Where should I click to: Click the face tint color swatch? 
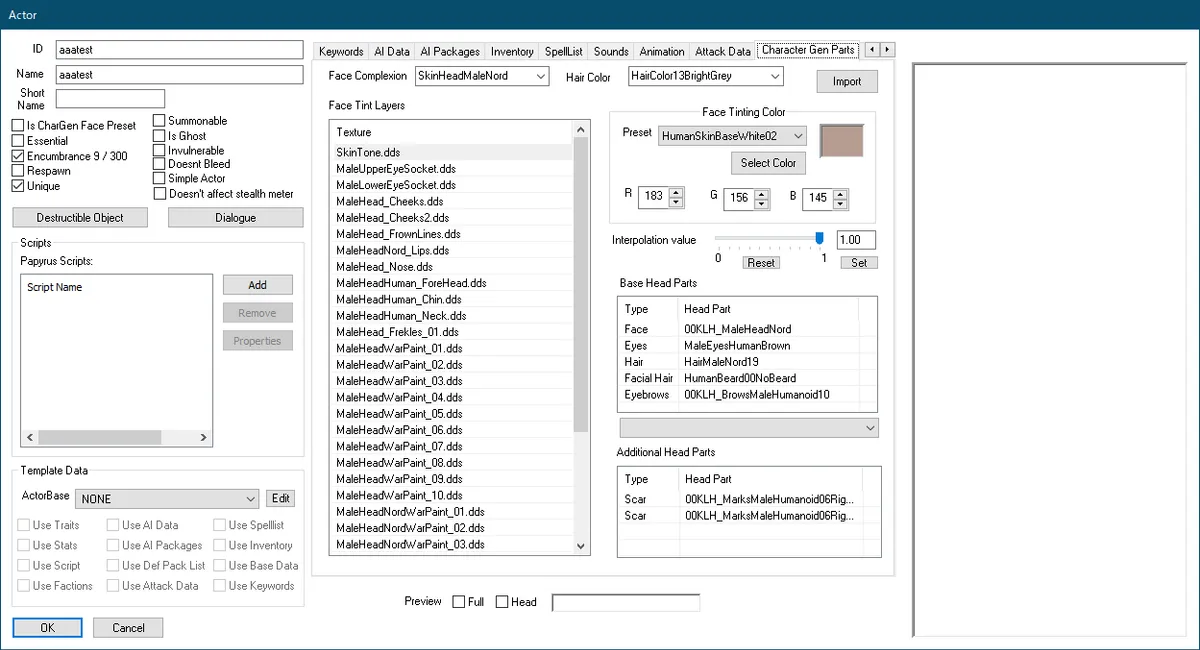point(840,141)
